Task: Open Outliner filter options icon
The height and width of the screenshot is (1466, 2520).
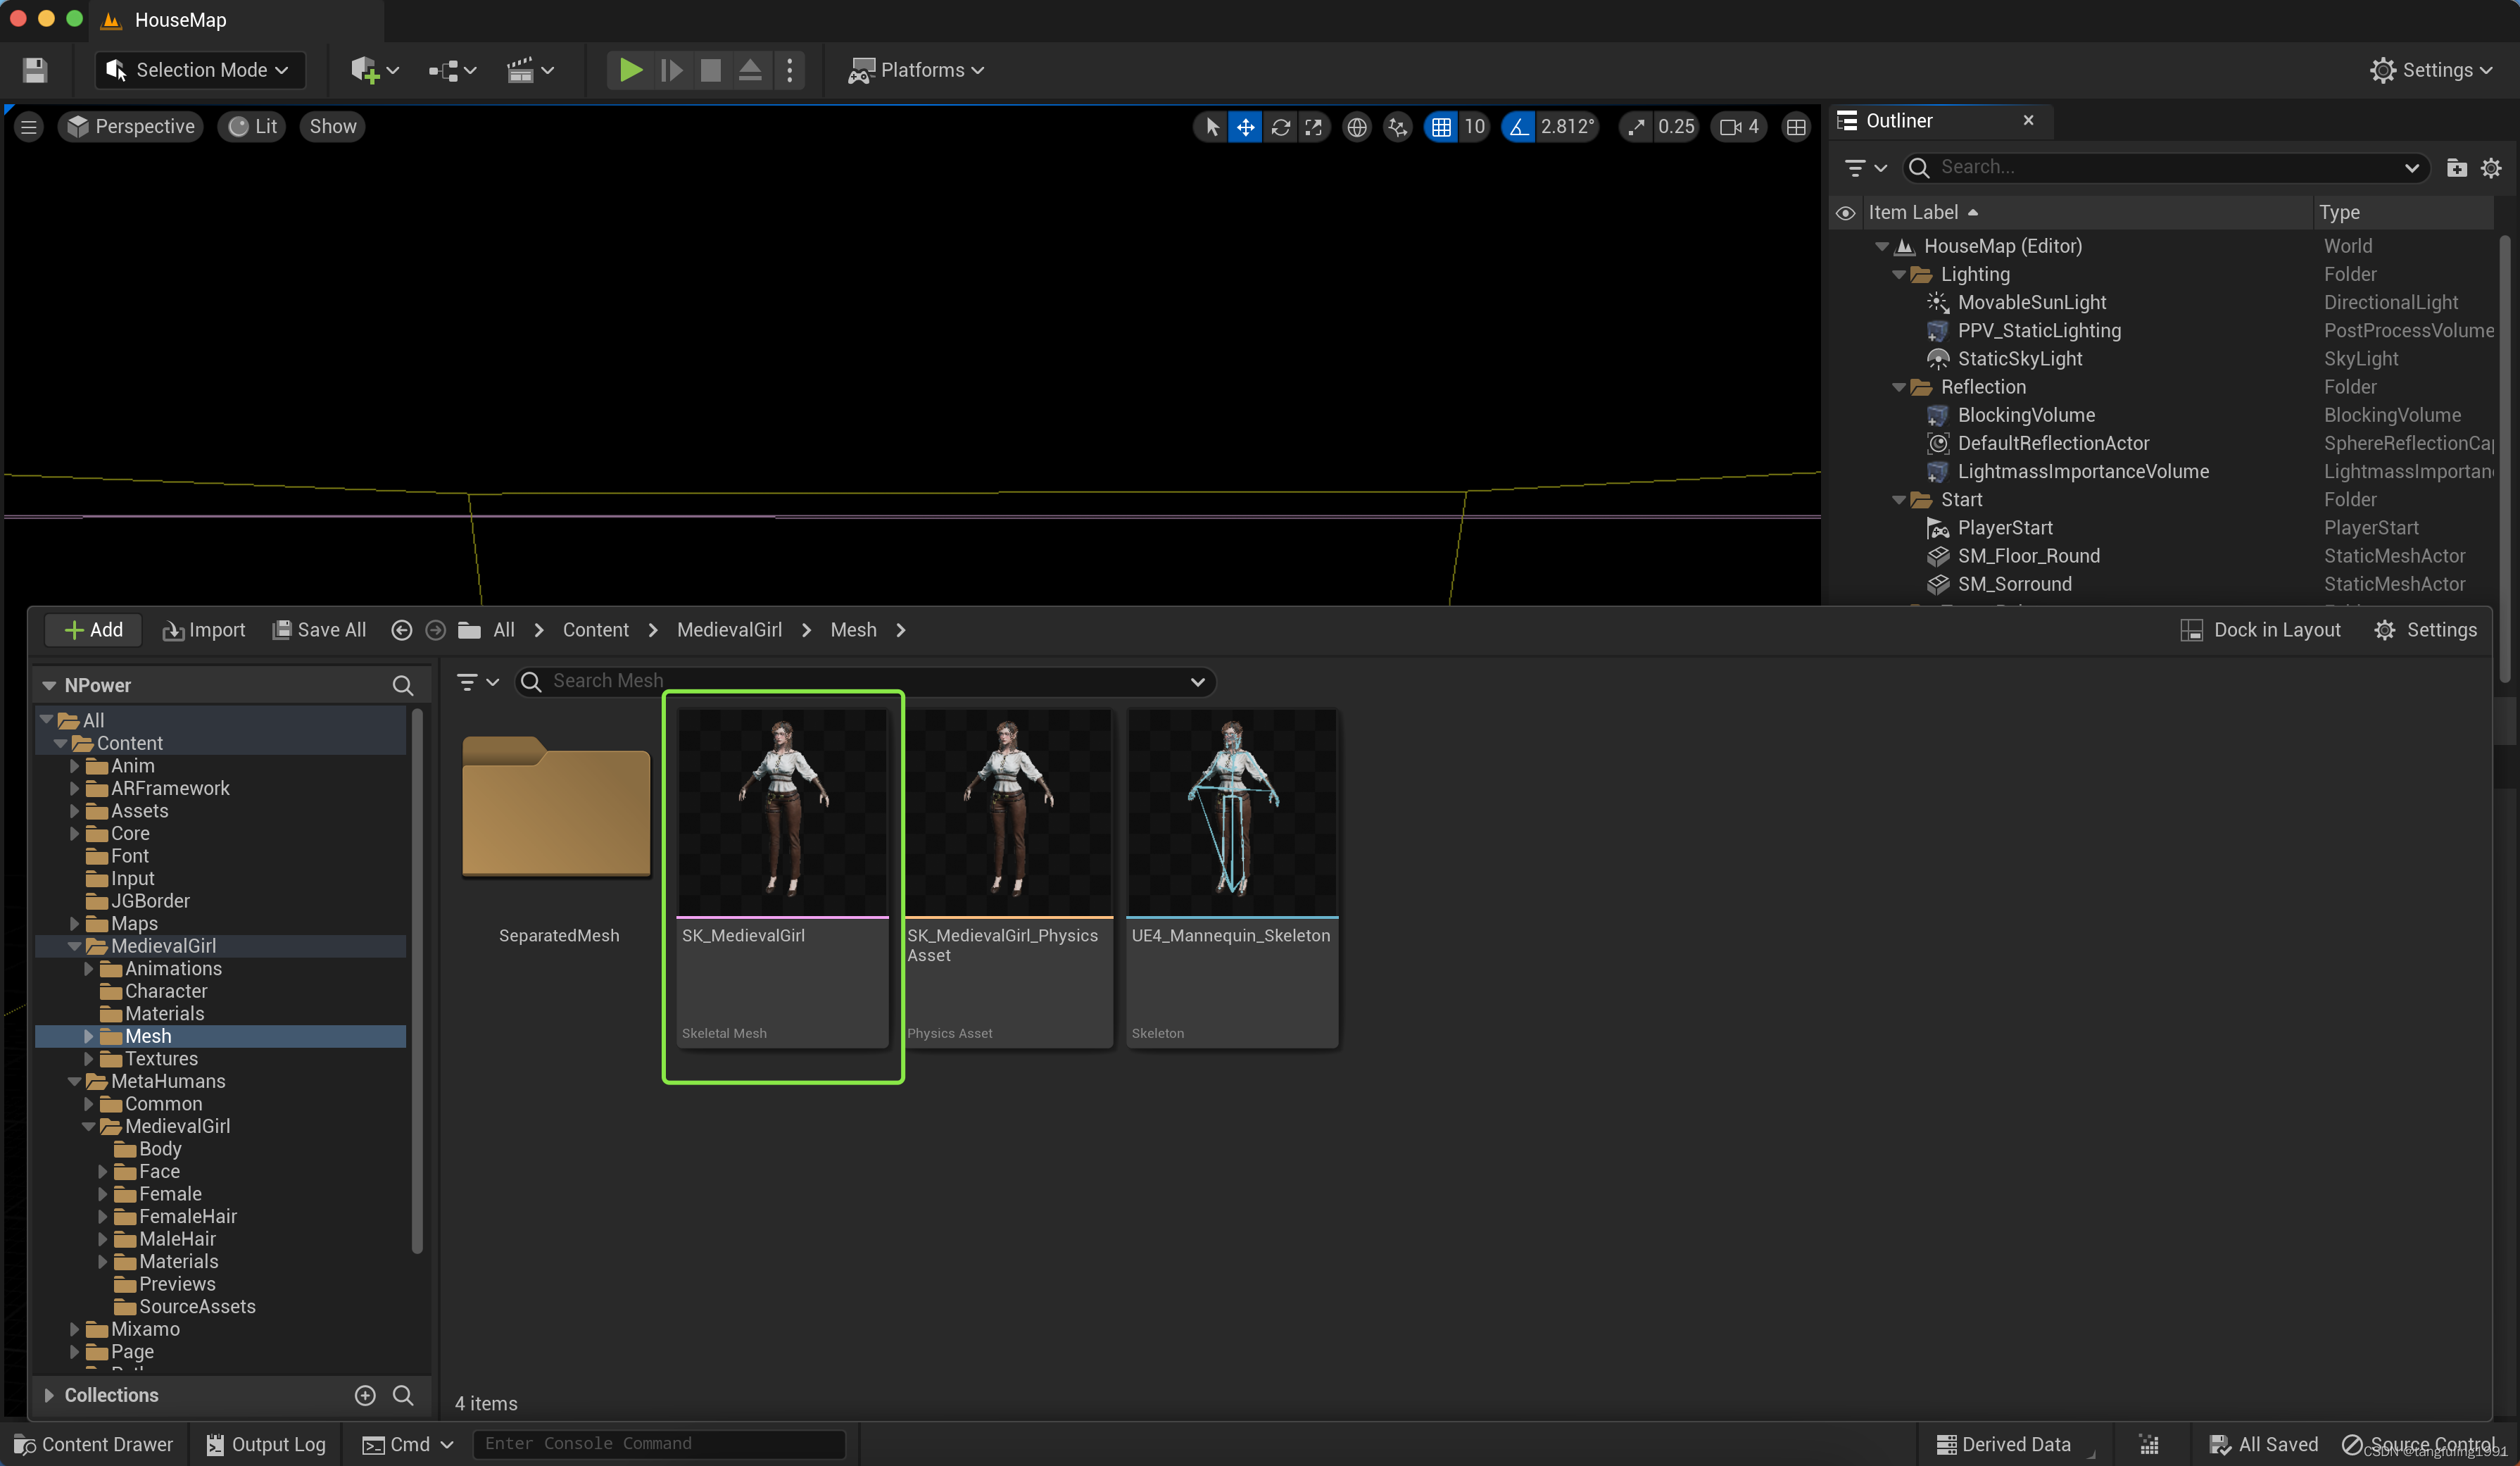Action: click(x=1864, y=168)
